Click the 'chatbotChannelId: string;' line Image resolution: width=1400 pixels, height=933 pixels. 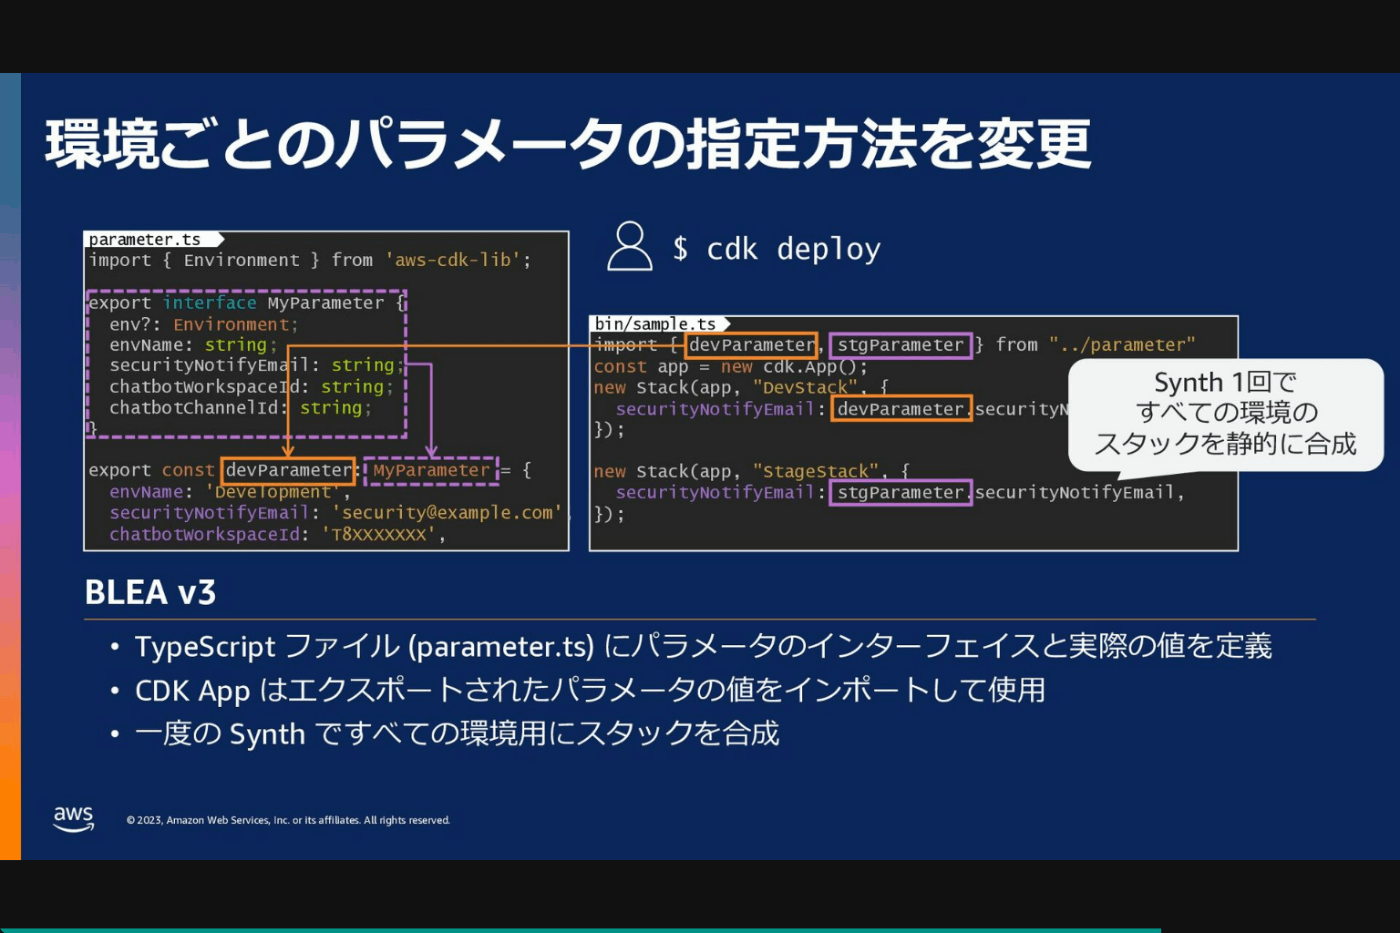coord(241,408)
